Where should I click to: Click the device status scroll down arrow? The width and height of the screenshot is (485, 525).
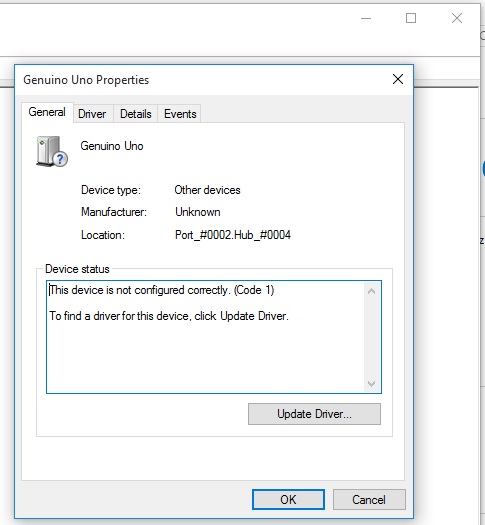[x=371, y=383]
